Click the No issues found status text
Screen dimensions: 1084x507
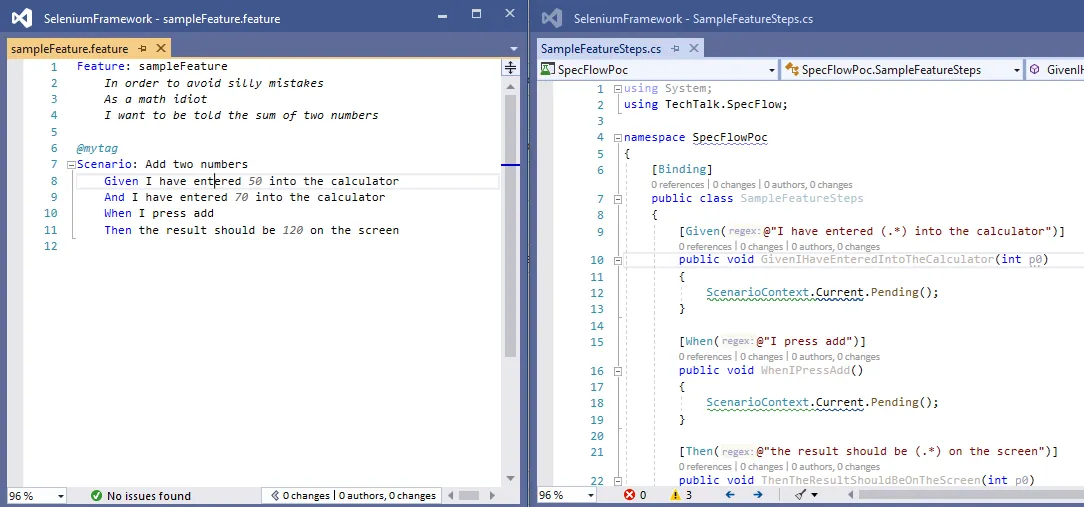click(x=149, y=496)
